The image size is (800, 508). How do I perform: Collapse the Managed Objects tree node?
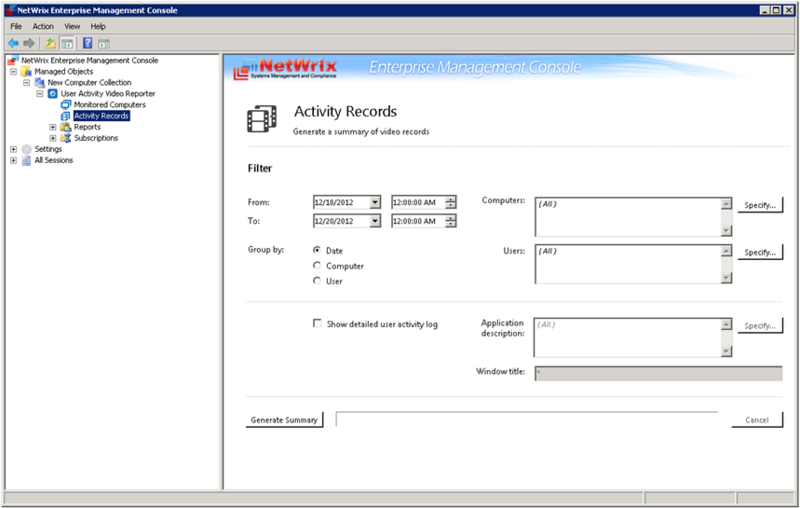(x=14, y=71)
